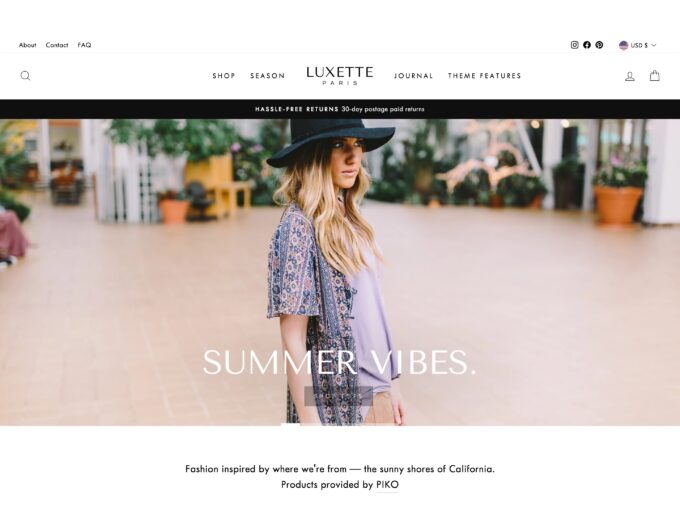680x510 pixels.
Task: Open the FAQ link
Action: (x=84, y=45)
